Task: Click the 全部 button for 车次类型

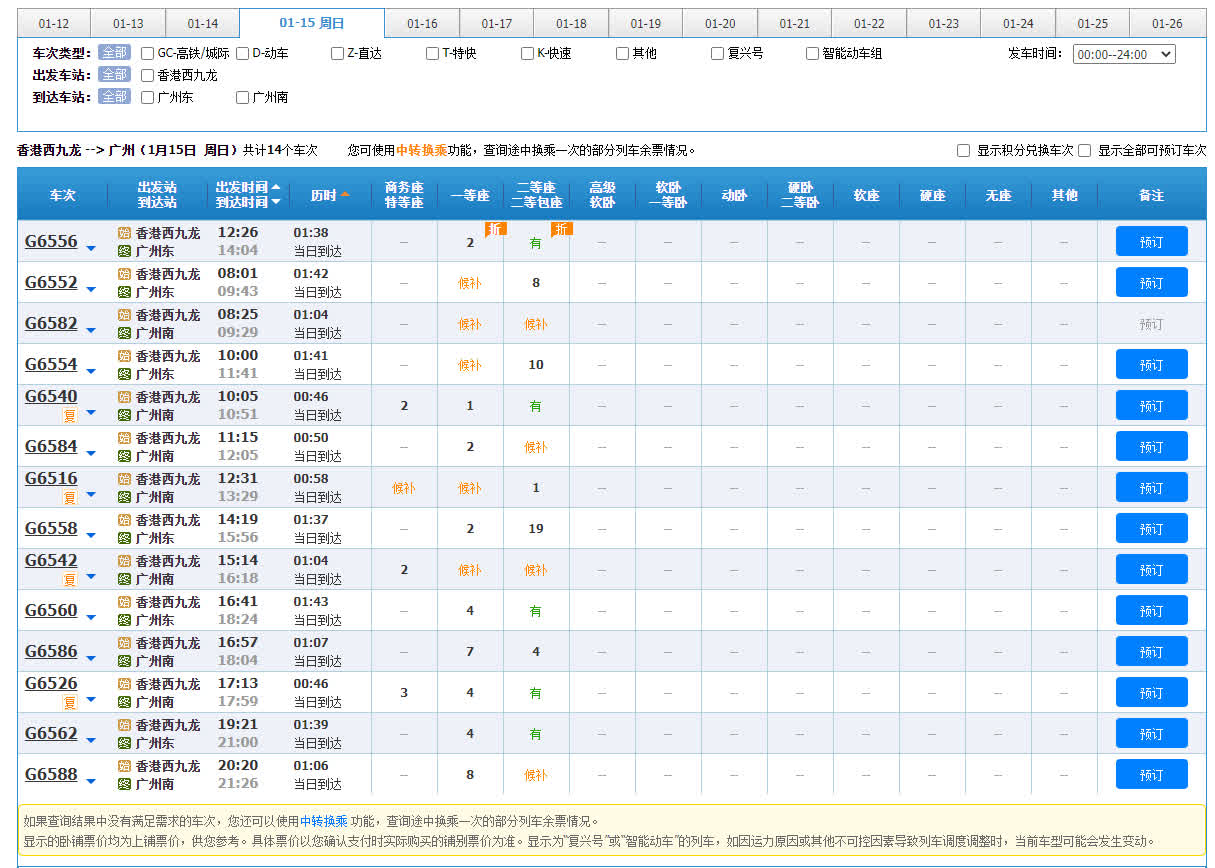Action: pos(114,52)
